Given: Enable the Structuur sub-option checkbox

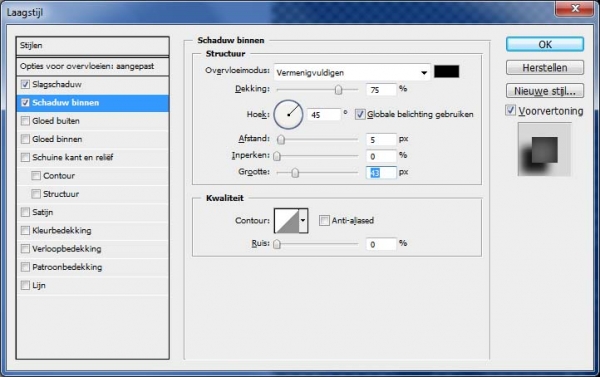Looking at the screenshot, I should coord(36,194).
